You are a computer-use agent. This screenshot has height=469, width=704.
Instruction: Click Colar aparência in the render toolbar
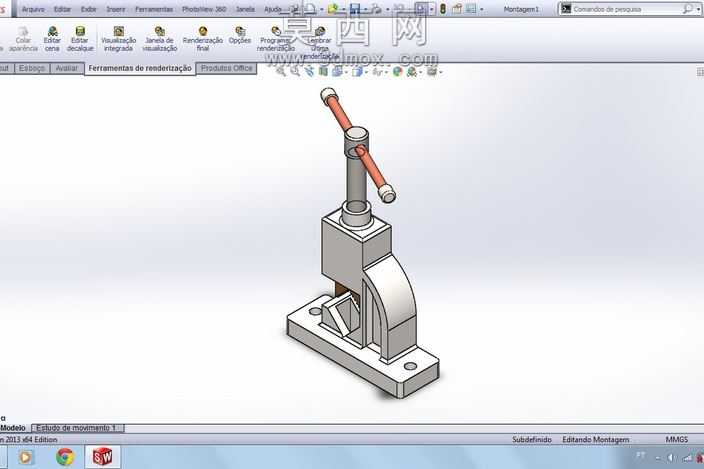[23, 39]
